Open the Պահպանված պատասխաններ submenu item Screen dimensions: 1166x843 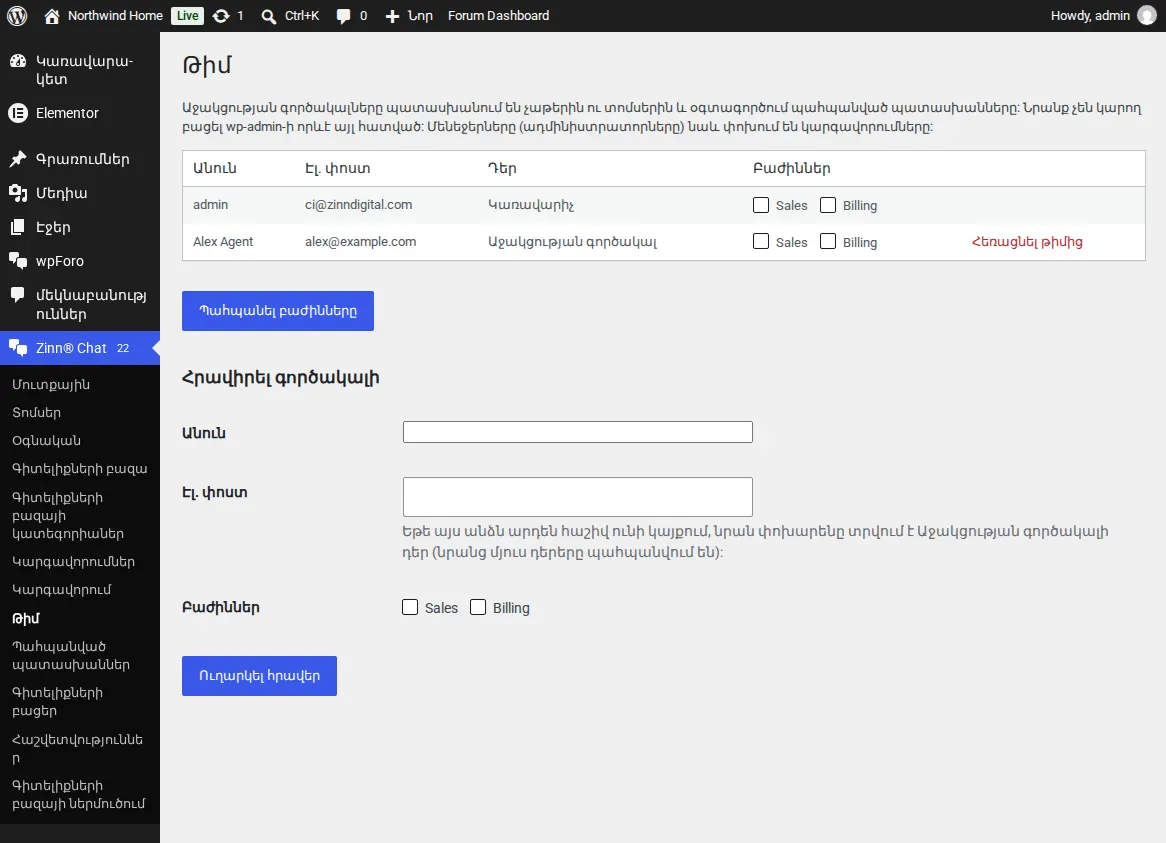[71, 656]
